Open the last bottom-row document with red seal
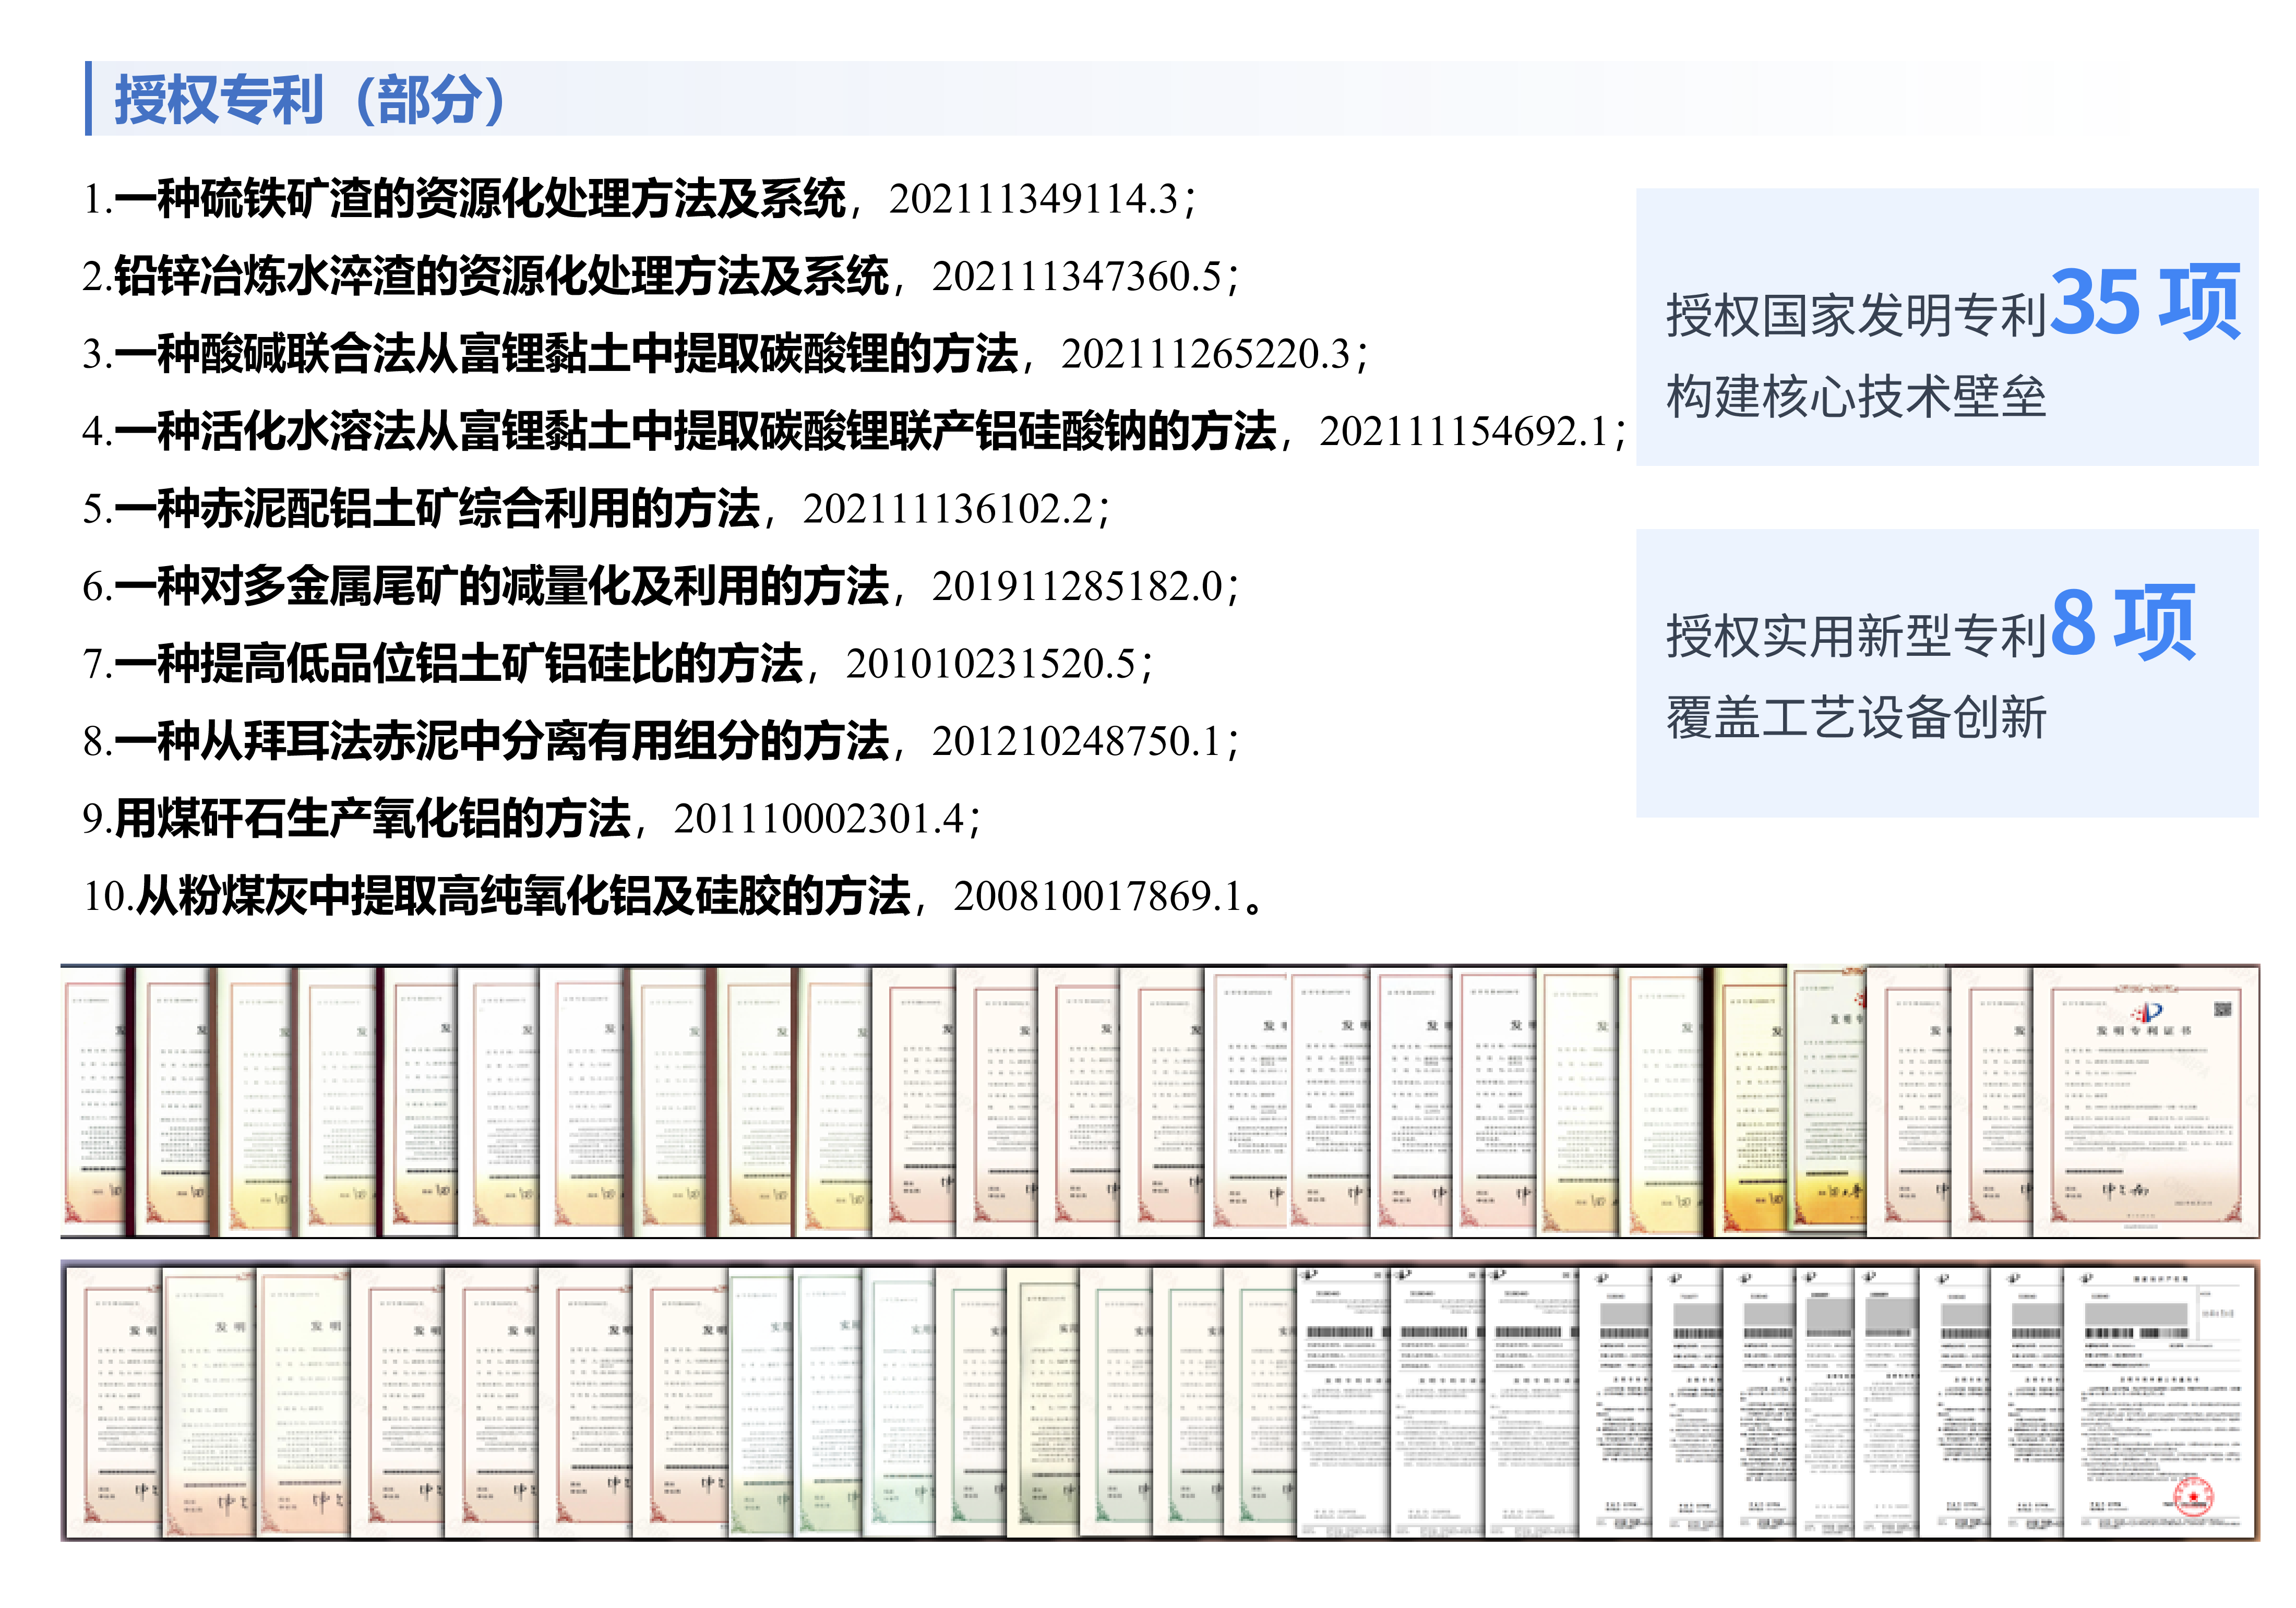 (2160, 1401)
